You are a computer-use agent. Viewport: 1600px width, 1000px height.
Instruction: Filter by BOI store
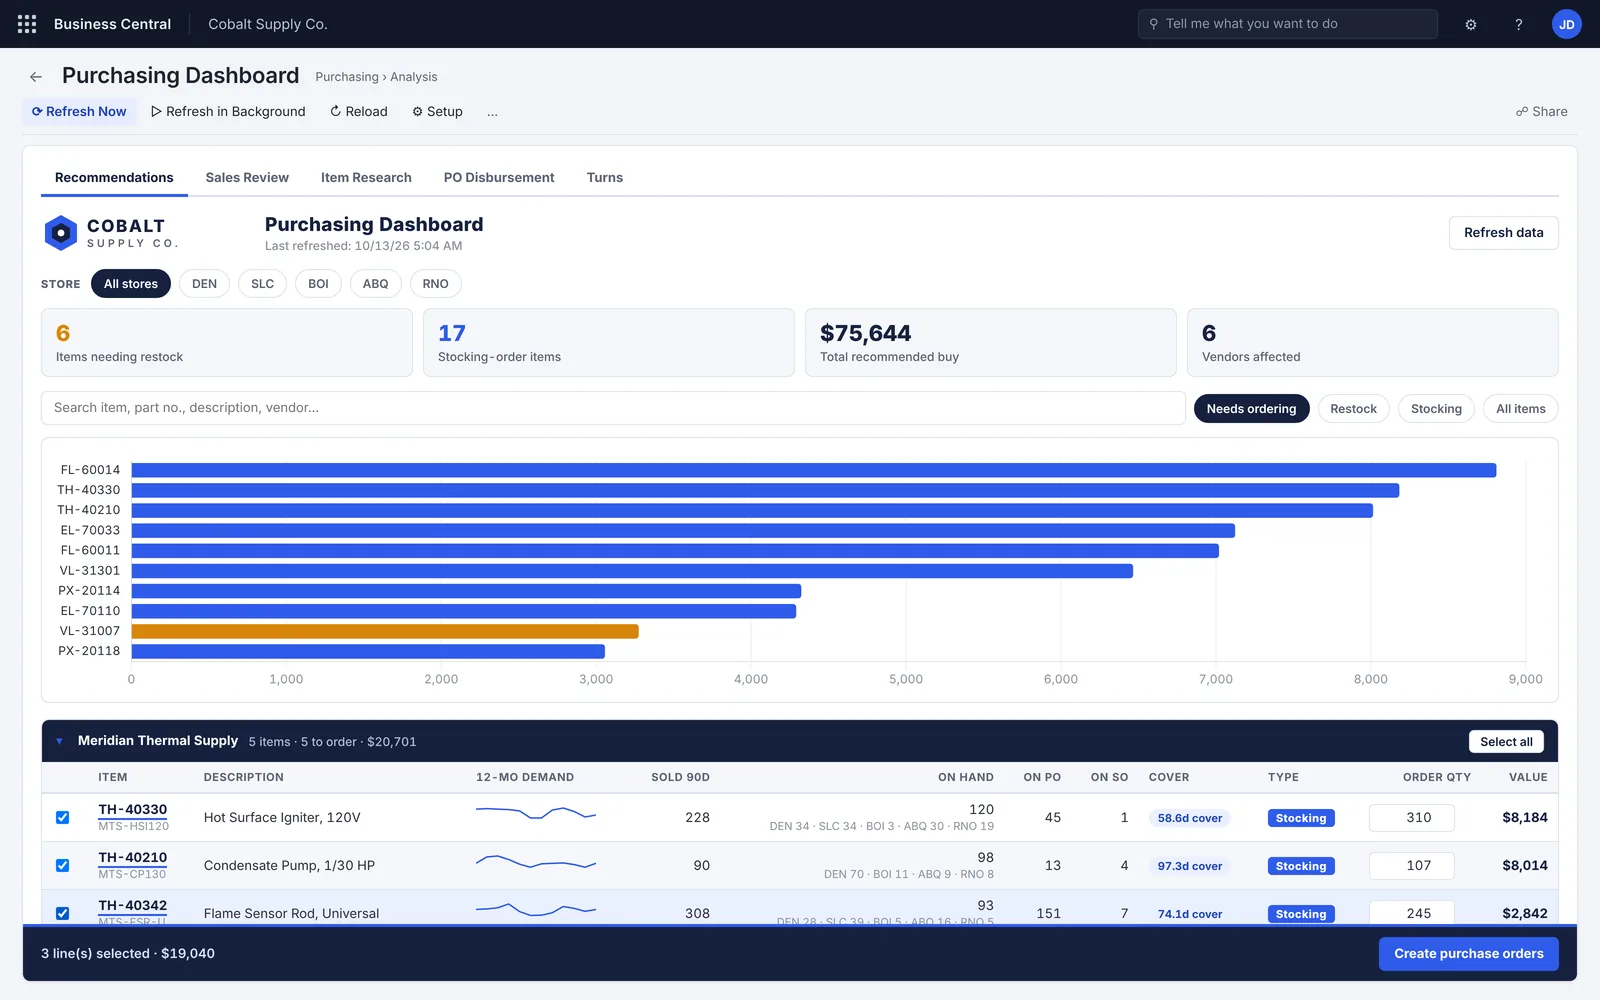pyautogui.click(x=318, y=284)
